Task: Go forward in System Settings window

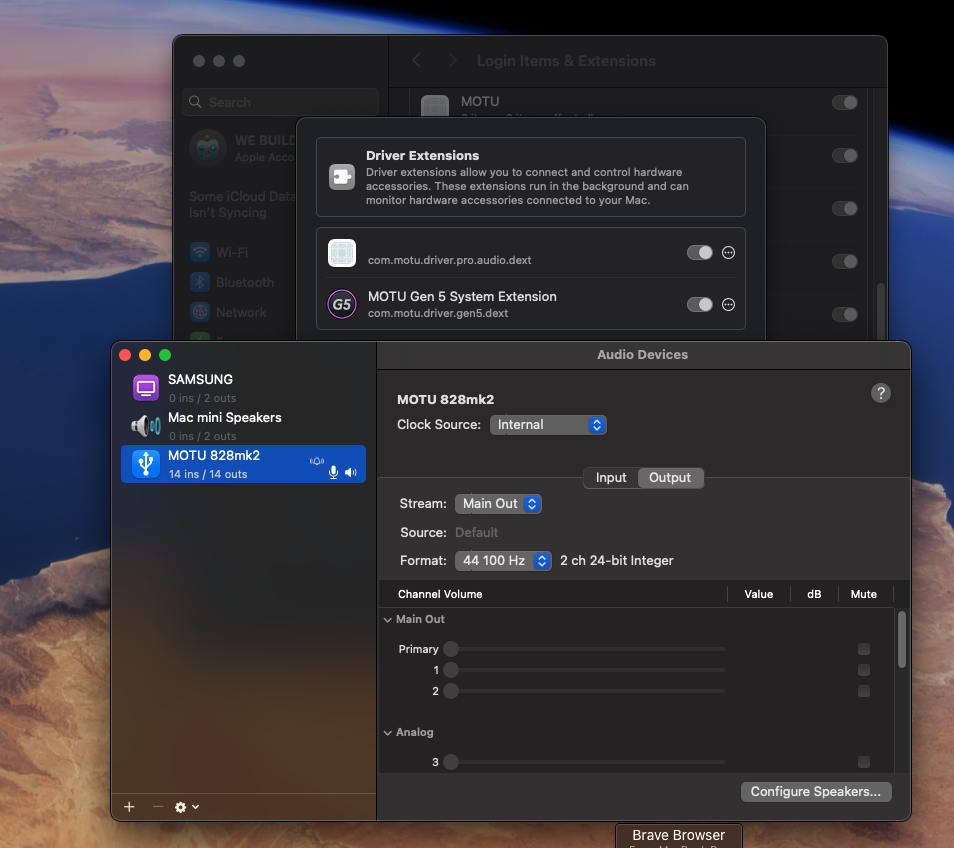Action: click(452, 60)
